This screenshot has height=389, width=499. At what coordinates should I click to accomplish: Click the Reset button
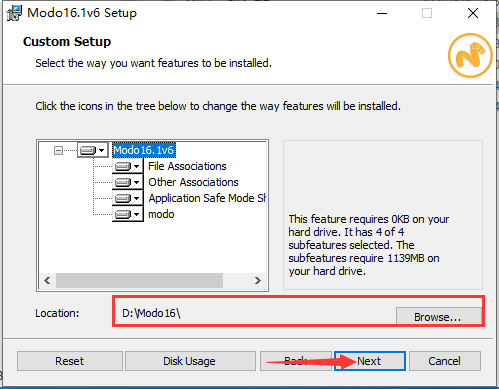(x=70, y=361)
